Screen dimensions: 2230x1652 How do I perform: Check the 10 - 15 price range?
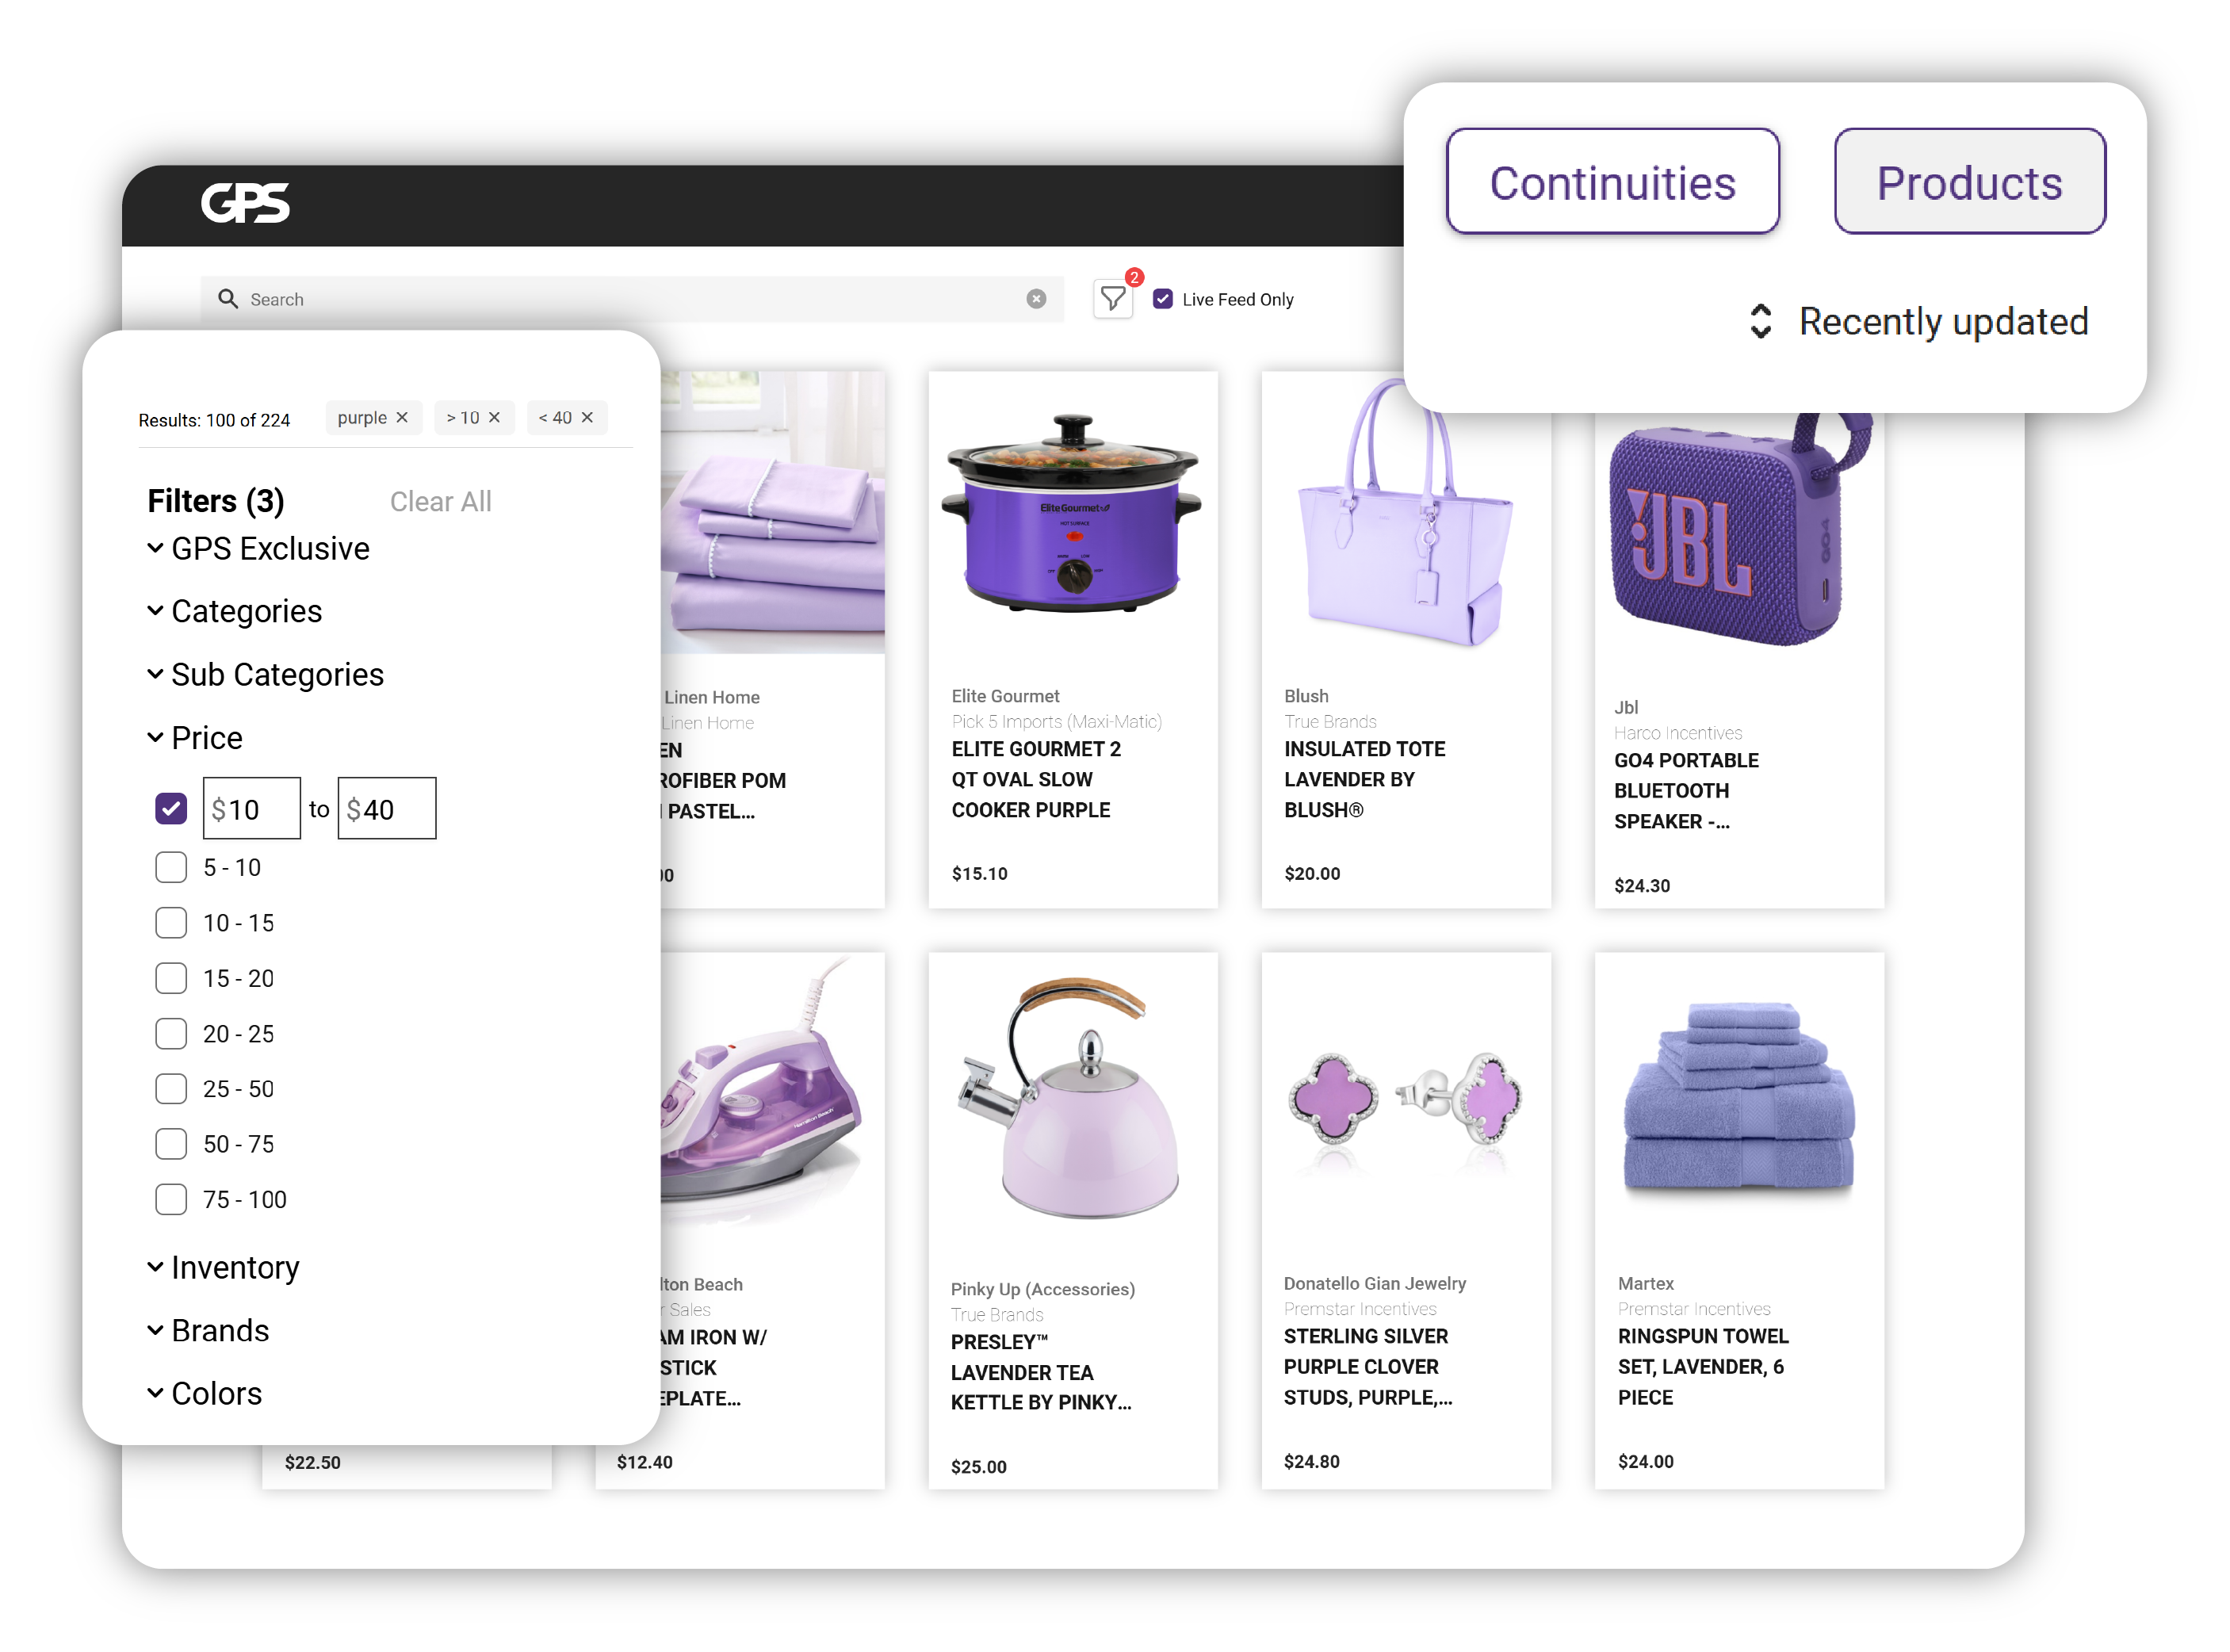coord(171,923)
